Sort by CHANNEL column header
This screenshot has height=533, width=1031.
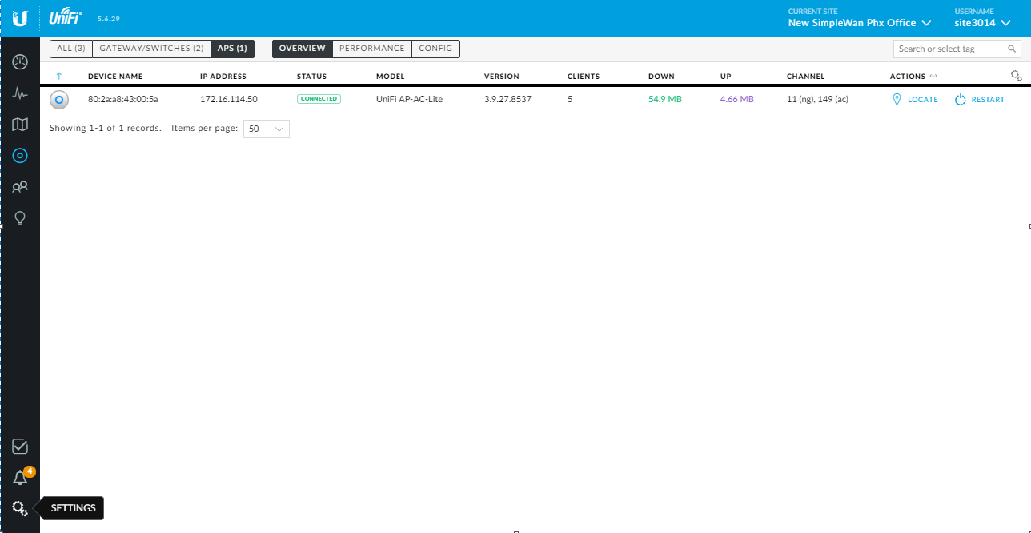coord(805,76)
